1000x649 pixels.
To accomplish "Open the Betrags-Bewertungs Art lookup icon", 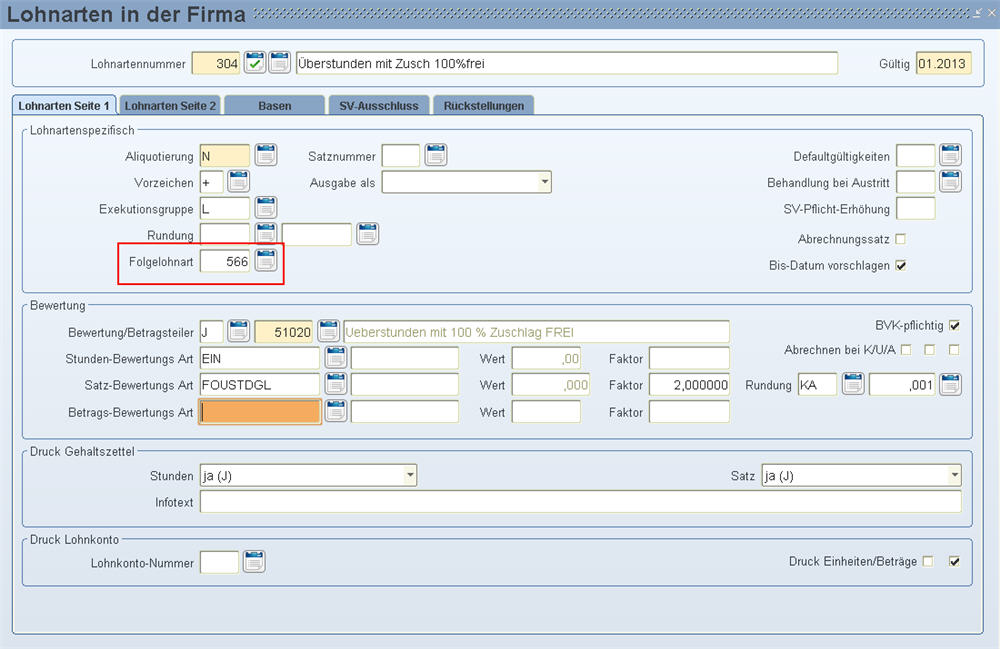I will click(336, 411).
